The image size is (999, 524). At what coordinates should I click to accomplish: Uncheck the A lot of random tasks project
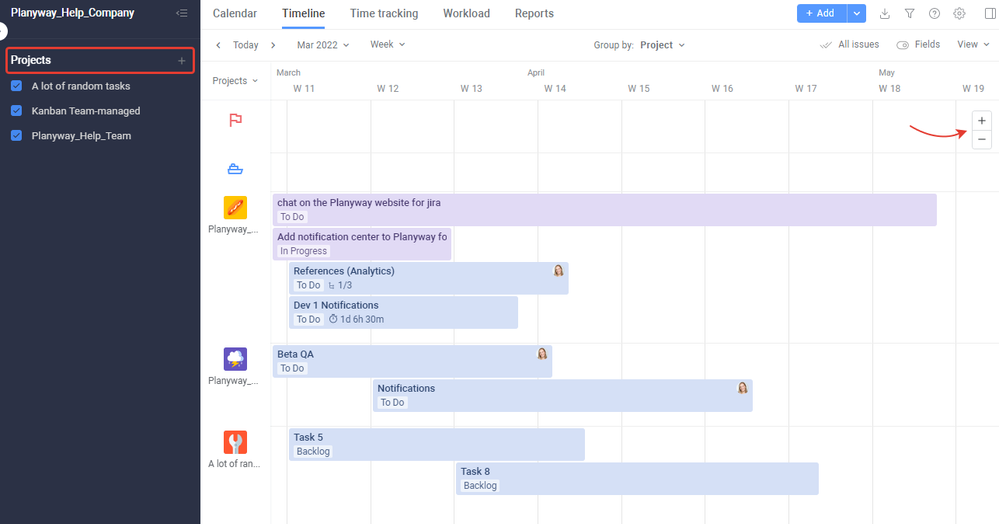coord(17,85)
